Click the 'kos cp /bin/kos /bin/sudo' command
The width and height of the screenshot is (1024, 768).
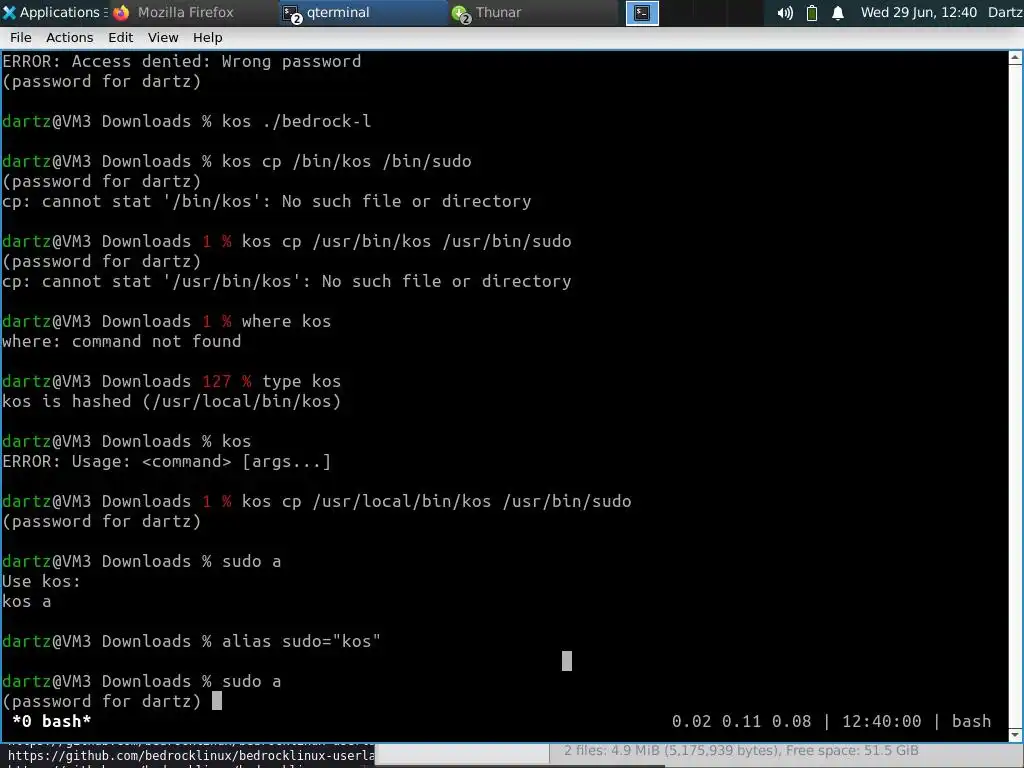[x=347, y=161]
